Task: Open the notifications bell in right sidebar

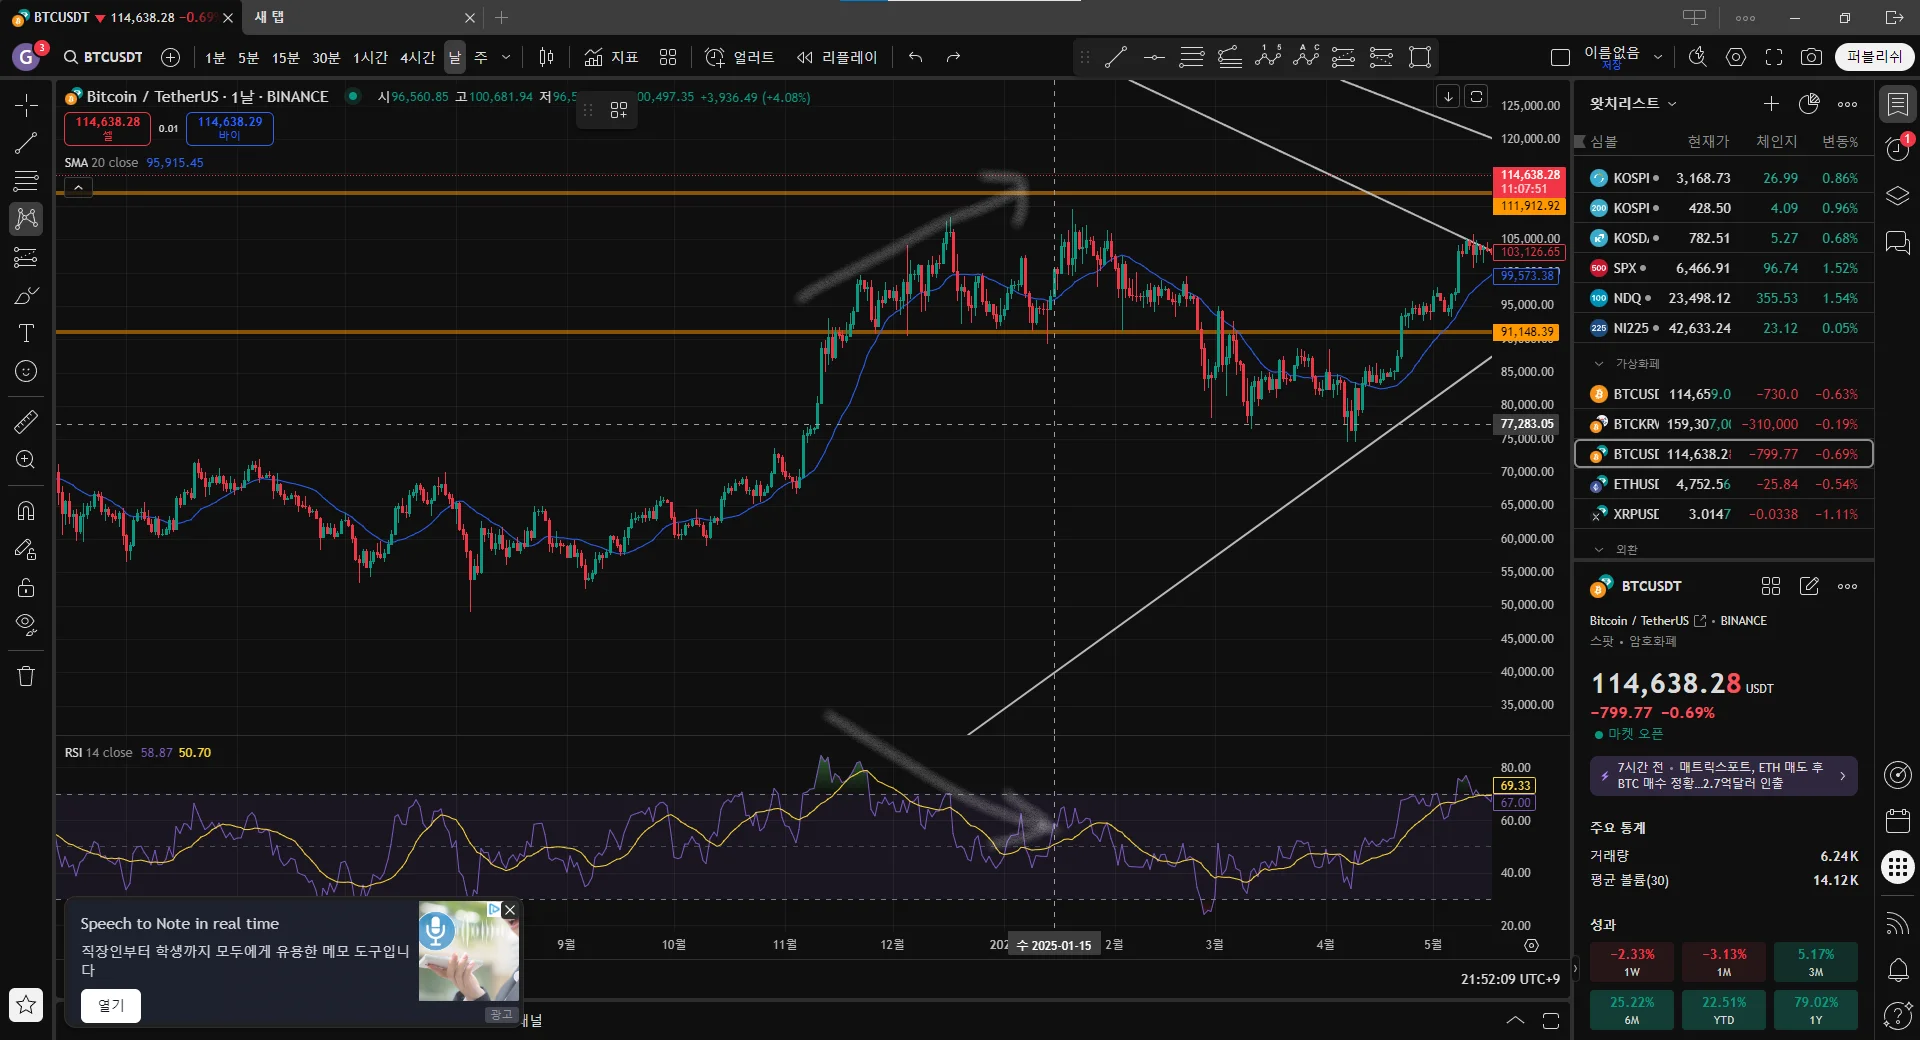Action: pos(1897,969)
